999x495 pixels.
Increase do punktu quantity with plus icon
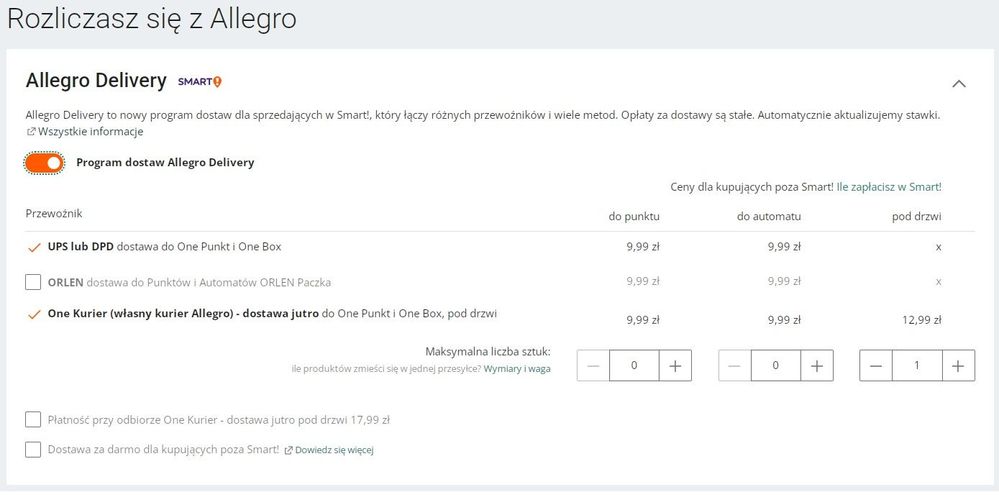click(x=675, y=366)
